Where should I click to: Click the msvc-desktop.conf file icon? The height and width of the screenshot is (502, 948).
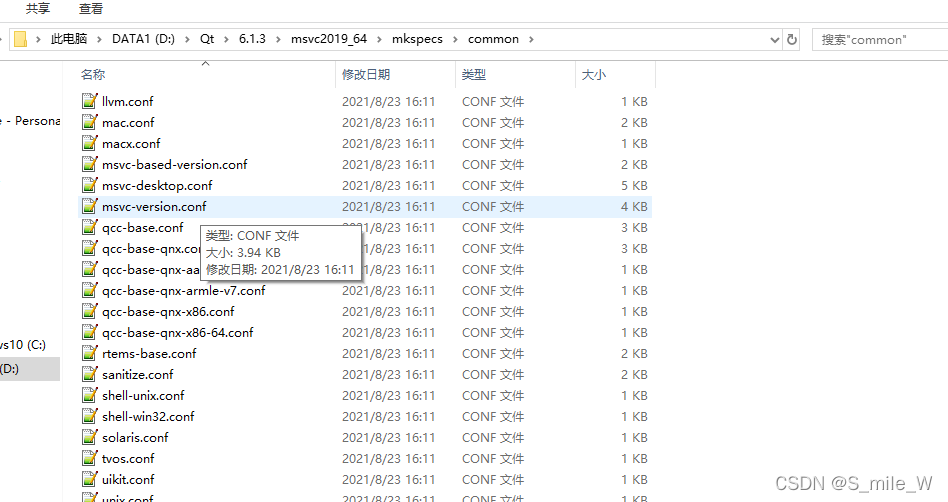(89, 185)
